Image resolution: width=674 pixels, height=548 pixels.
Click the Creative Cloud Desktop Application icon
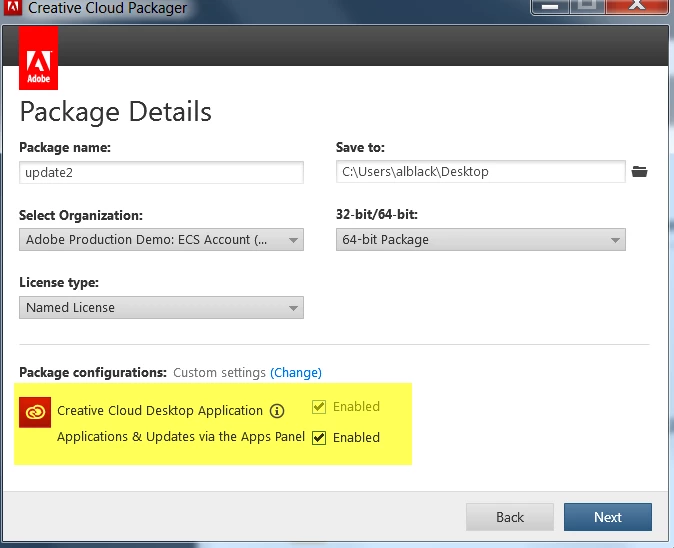35,412
